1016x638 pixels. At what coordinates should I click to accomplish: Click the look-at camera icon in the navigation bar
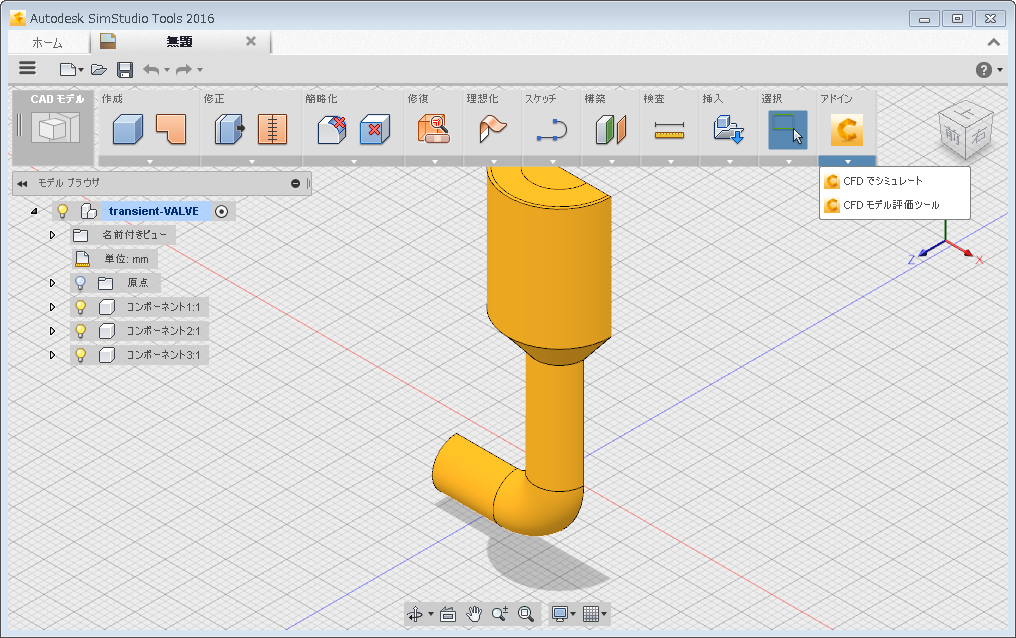[x=448, y=614]
